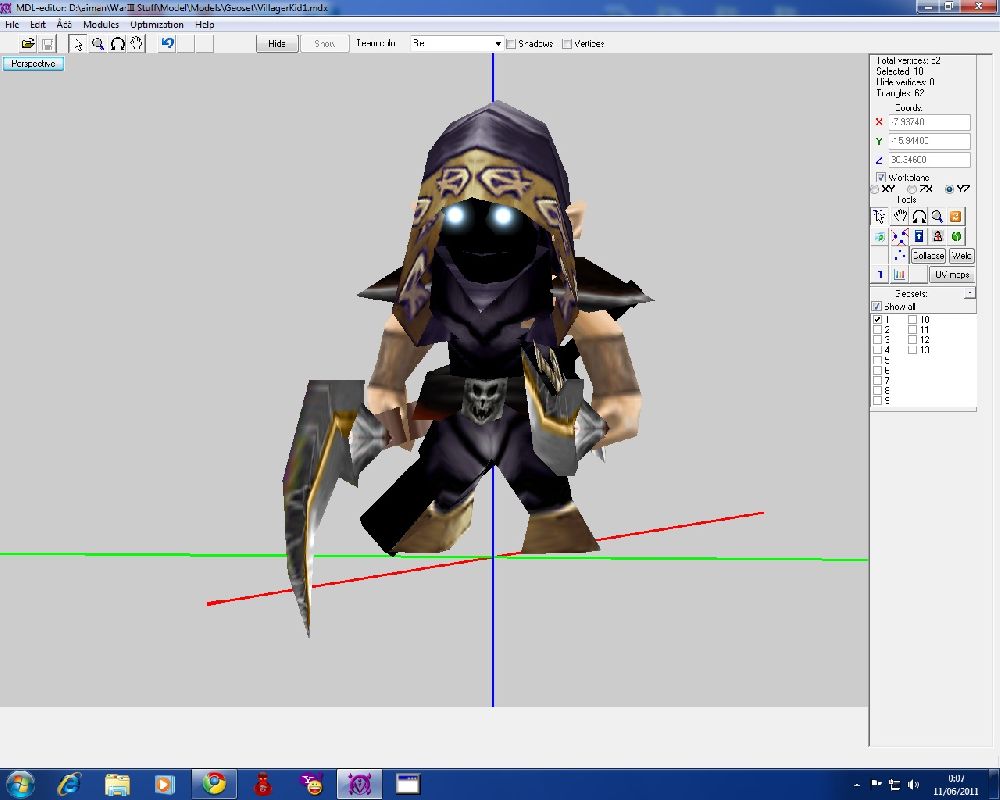Click the Perspective view button

pos(33,64)
